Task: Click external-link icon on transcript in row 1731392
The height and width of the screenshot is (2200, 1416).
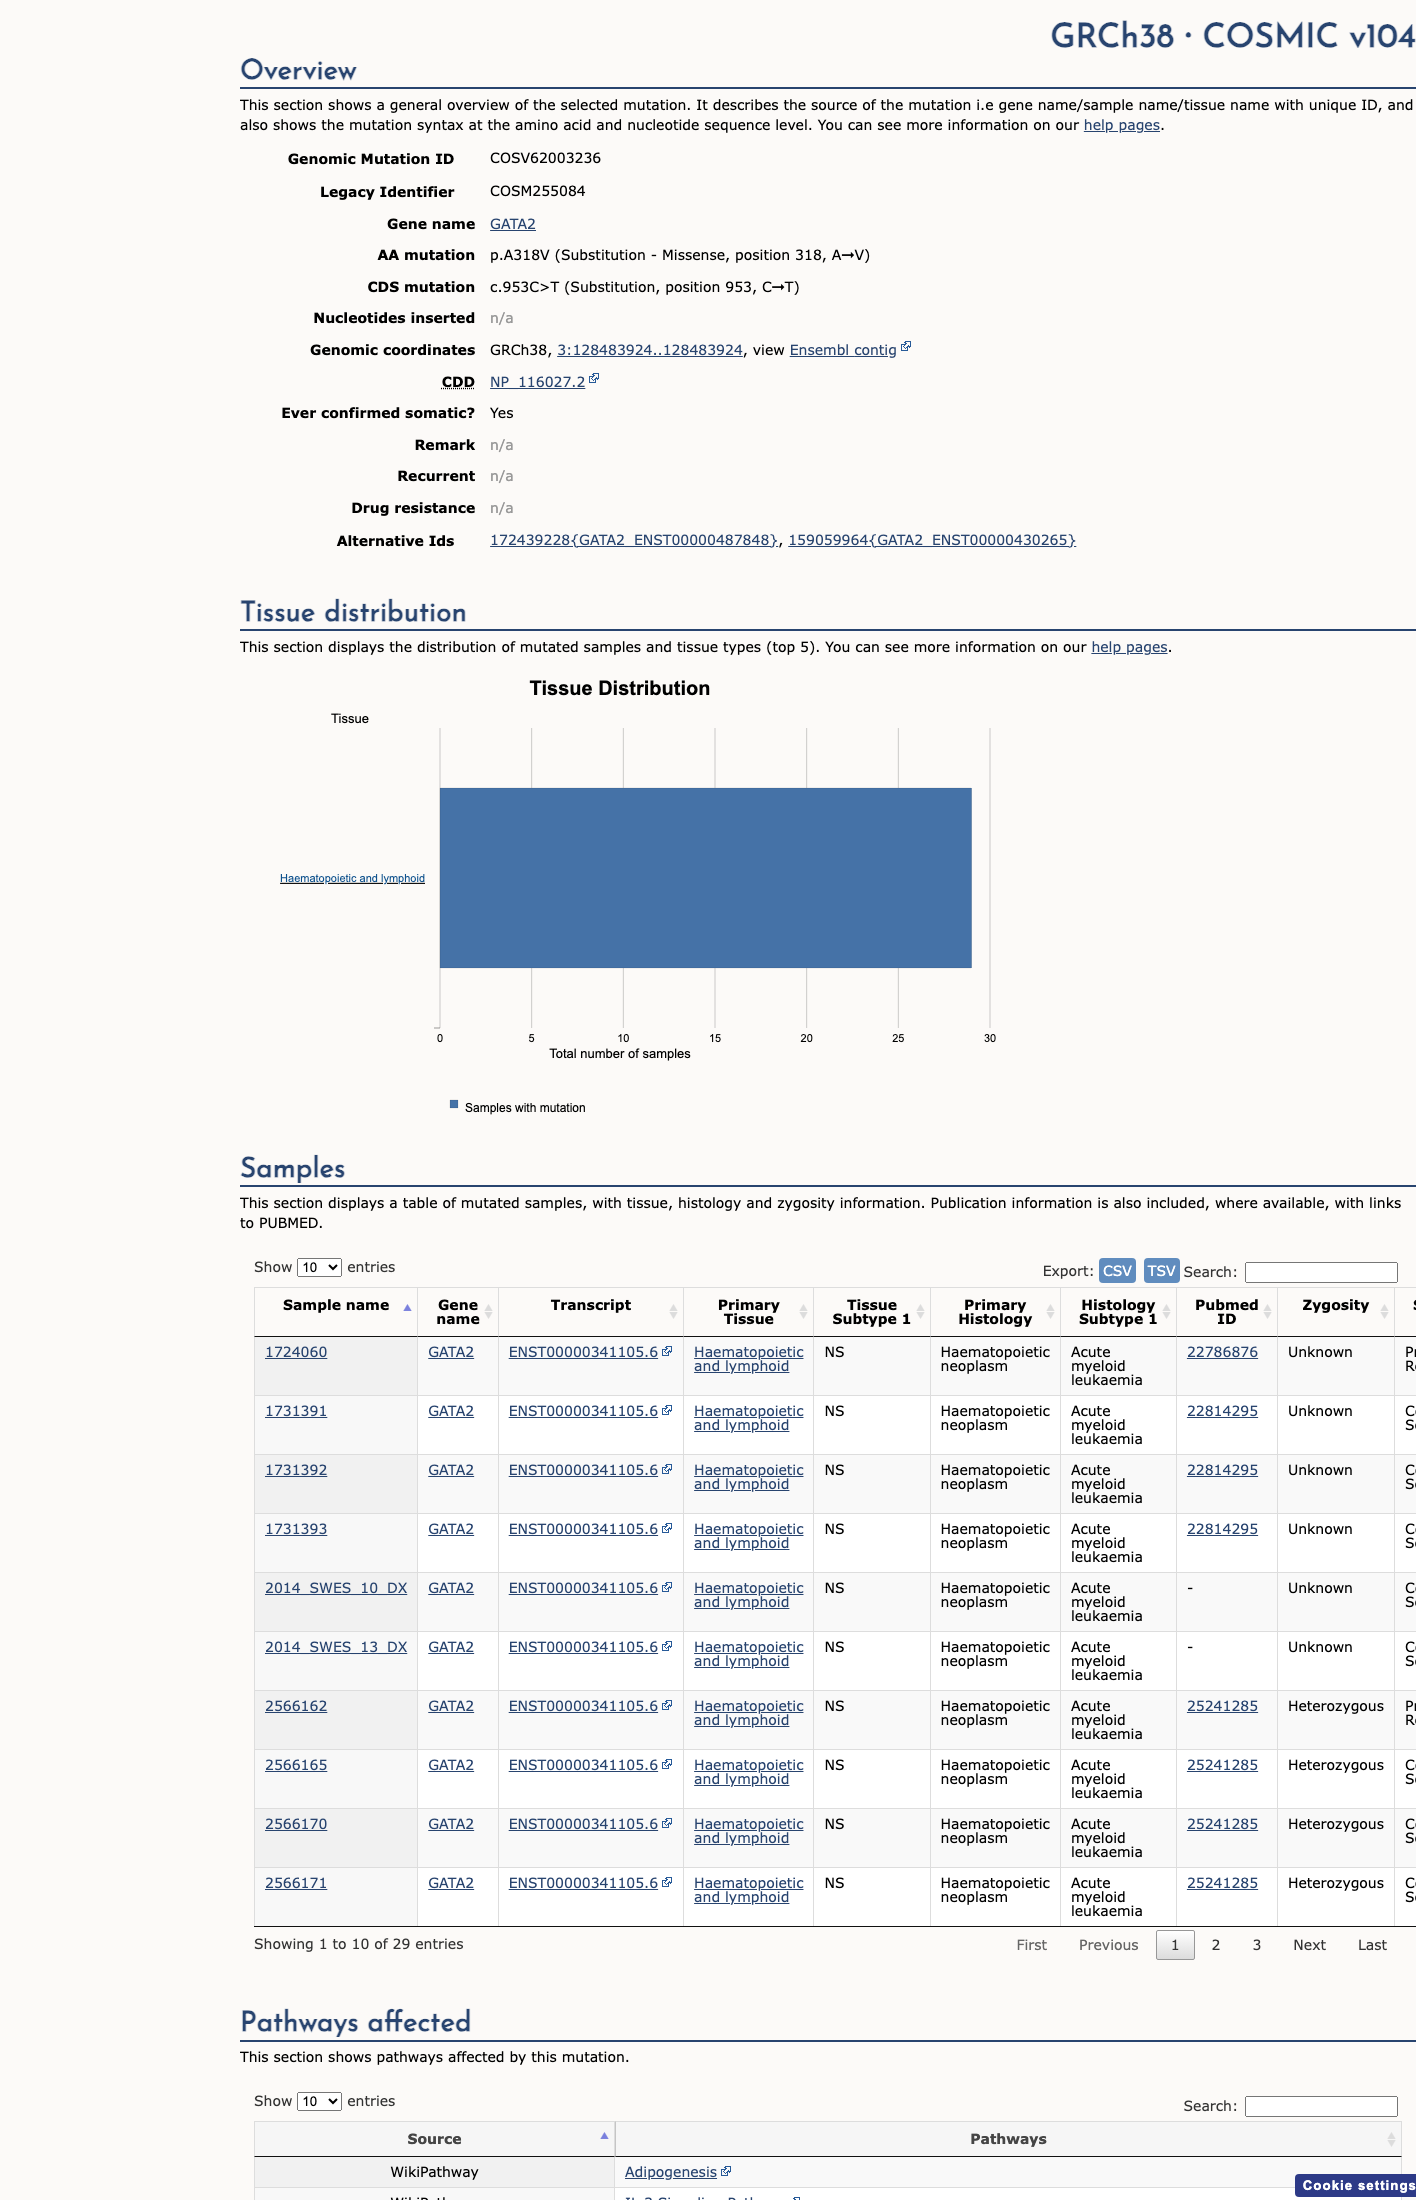Action: [667, 1469]
